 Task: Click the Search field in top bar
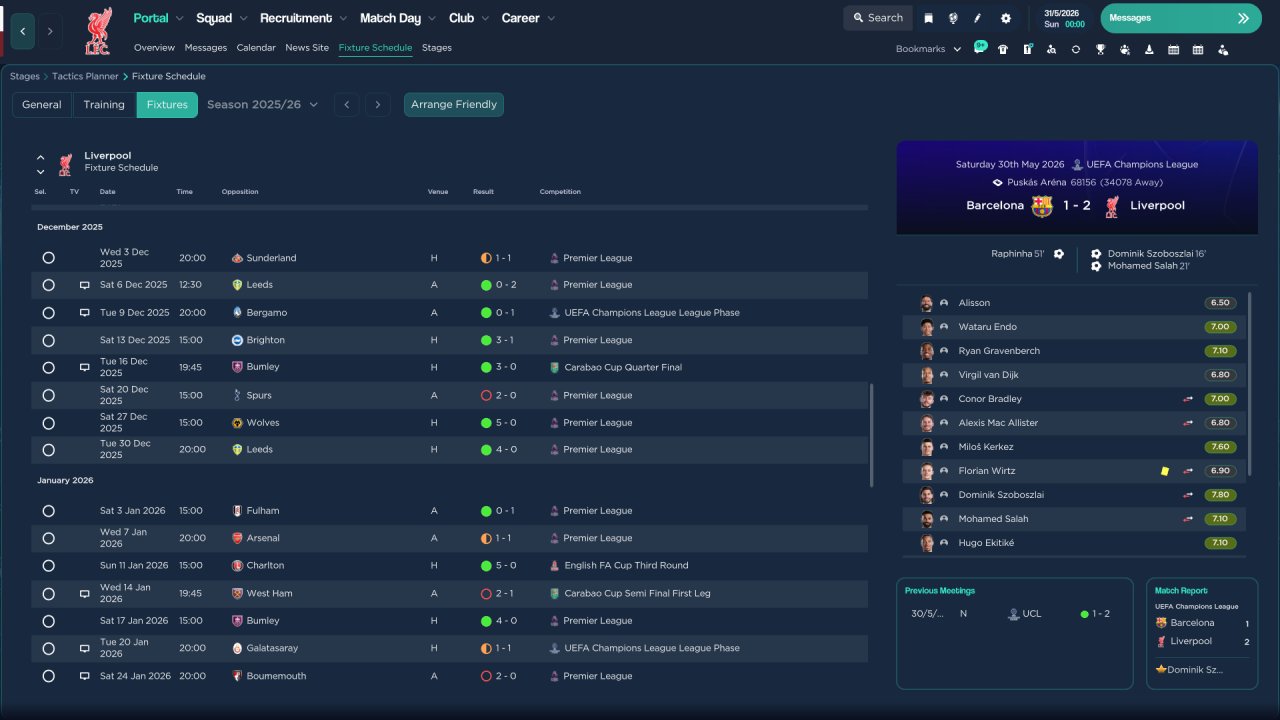click(x=878, y=18)
